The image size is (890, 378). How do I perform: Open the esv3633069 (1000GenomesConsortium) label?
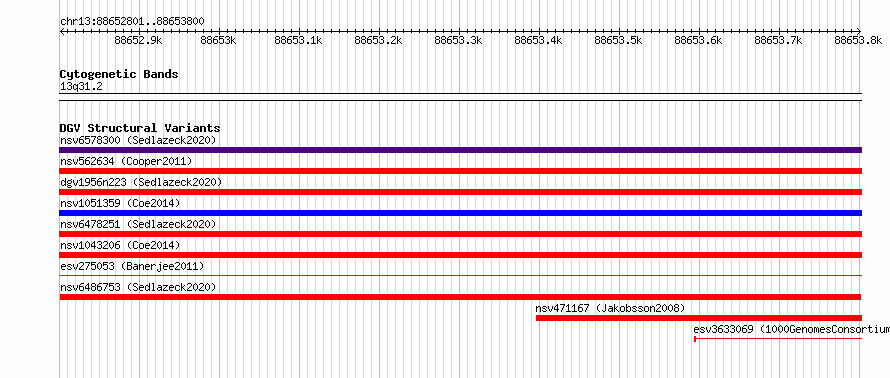coord(791,329)
